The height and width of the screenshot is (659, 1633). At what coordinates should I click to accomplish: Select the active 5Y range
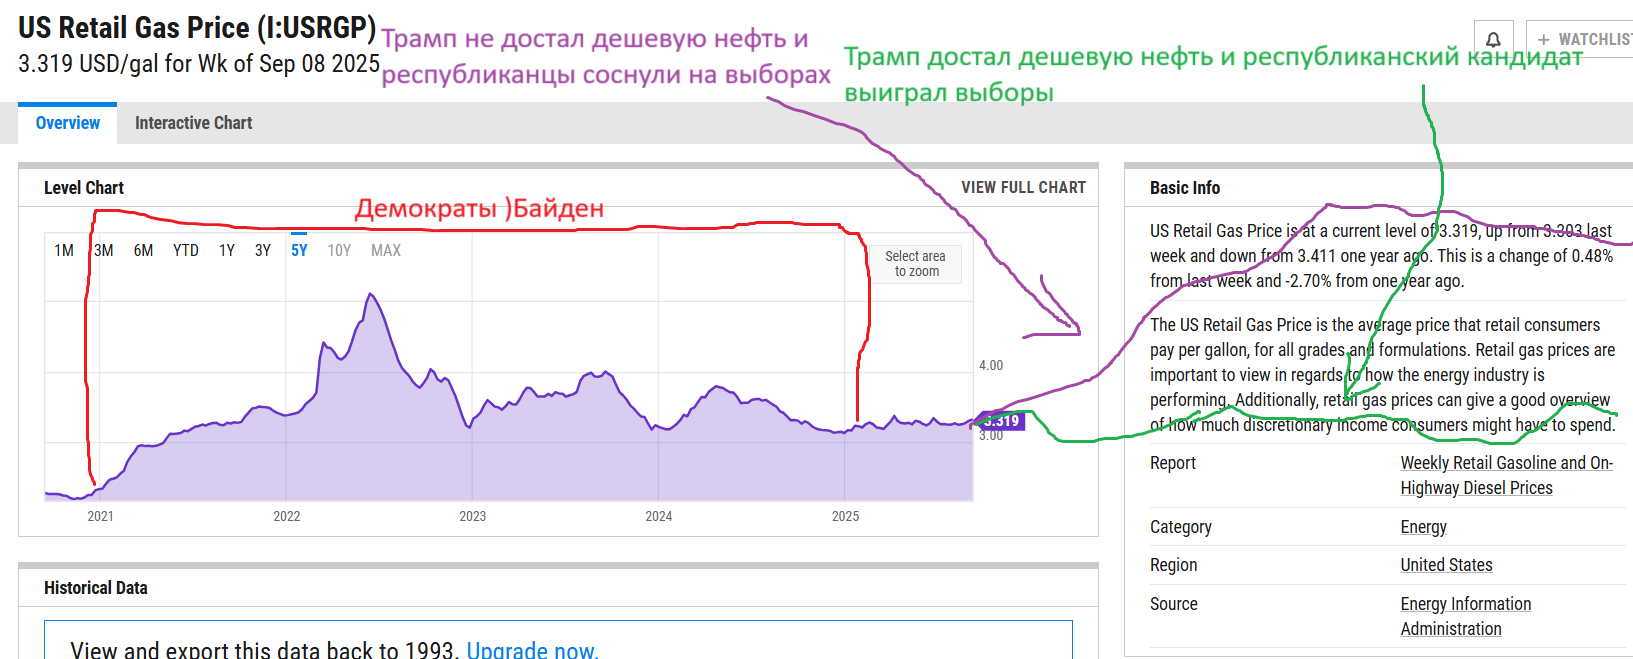coord(299,250)
